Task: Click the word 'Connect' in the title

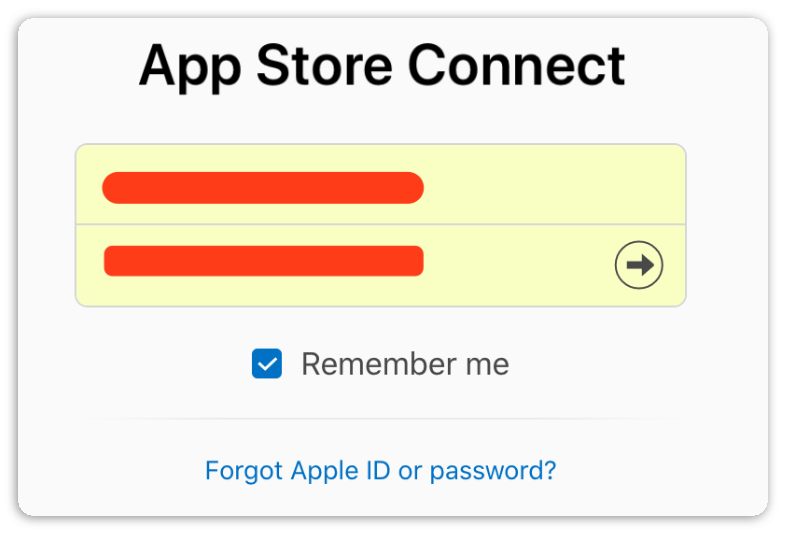Action: (x=516, y=66)
